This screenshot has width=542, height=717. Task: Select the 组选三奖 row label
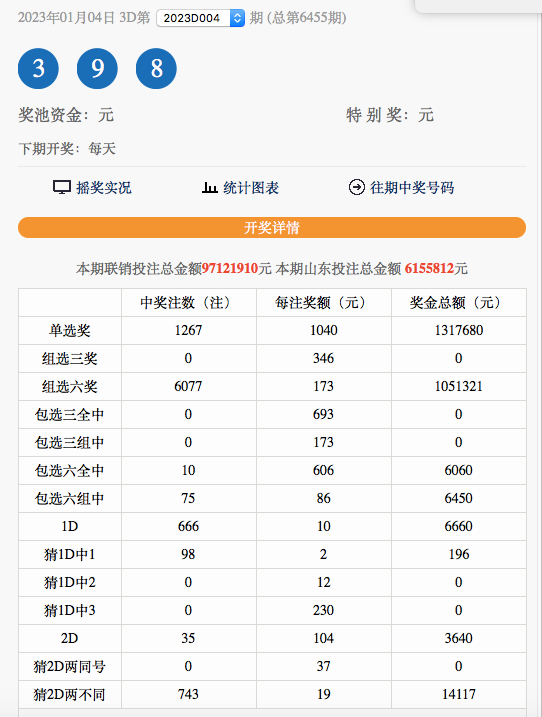(70, 358)
